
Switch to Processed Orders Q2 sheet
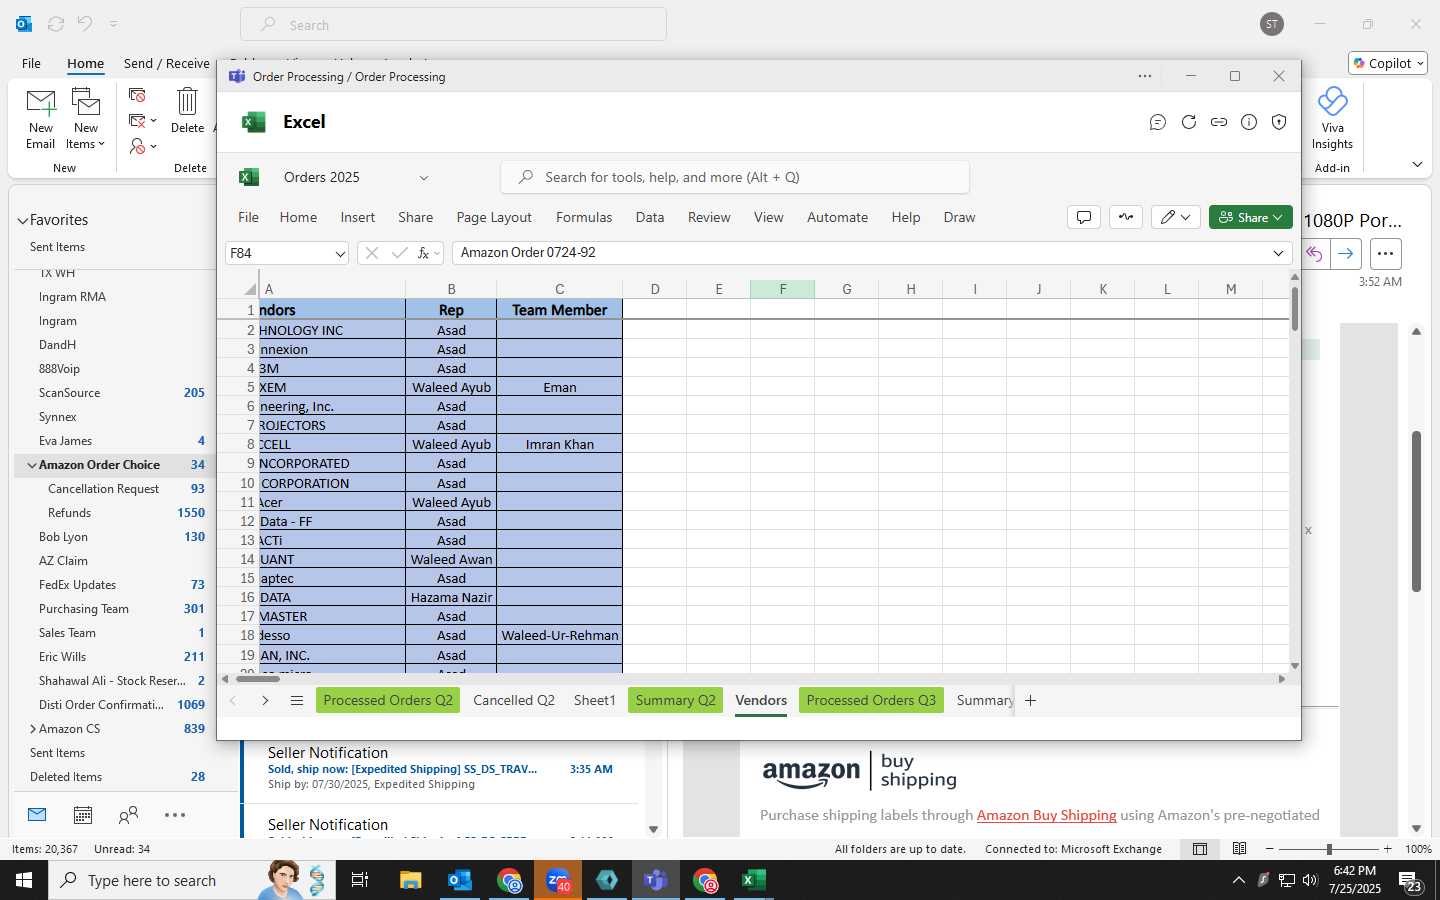tap(388, 700)
